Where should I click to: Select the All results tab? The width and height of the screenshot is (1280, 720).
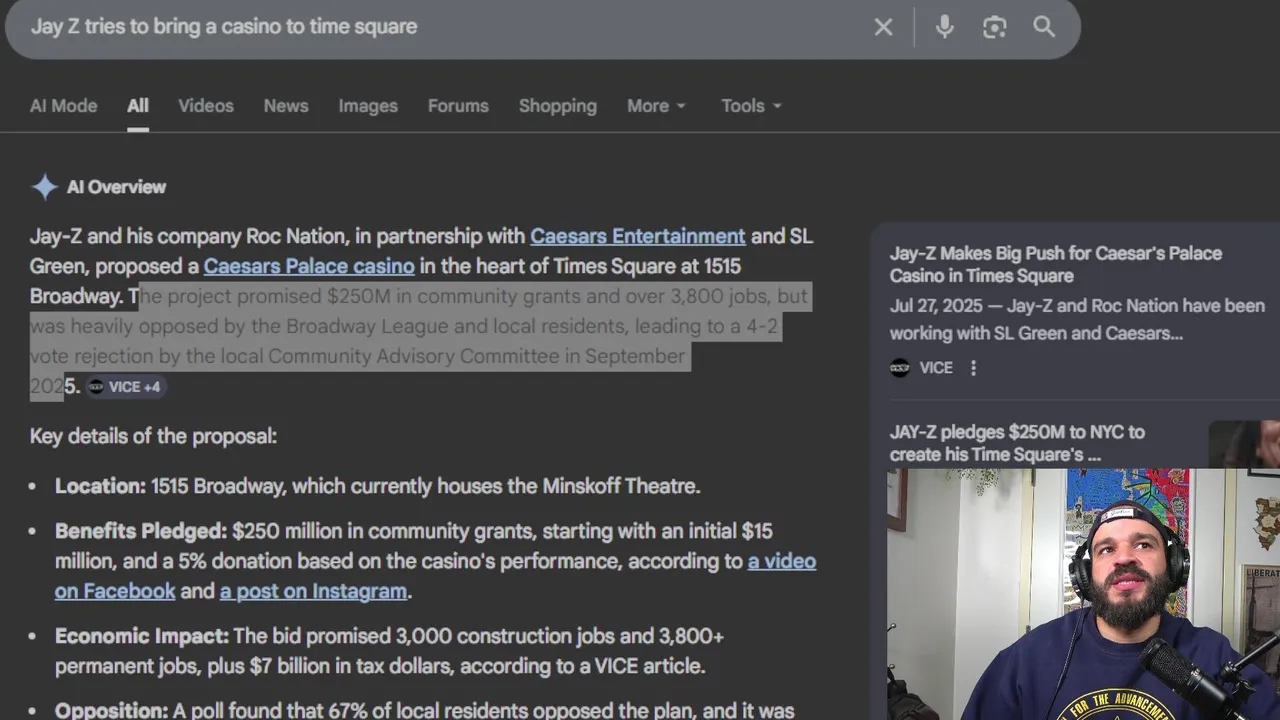point(138,106)
